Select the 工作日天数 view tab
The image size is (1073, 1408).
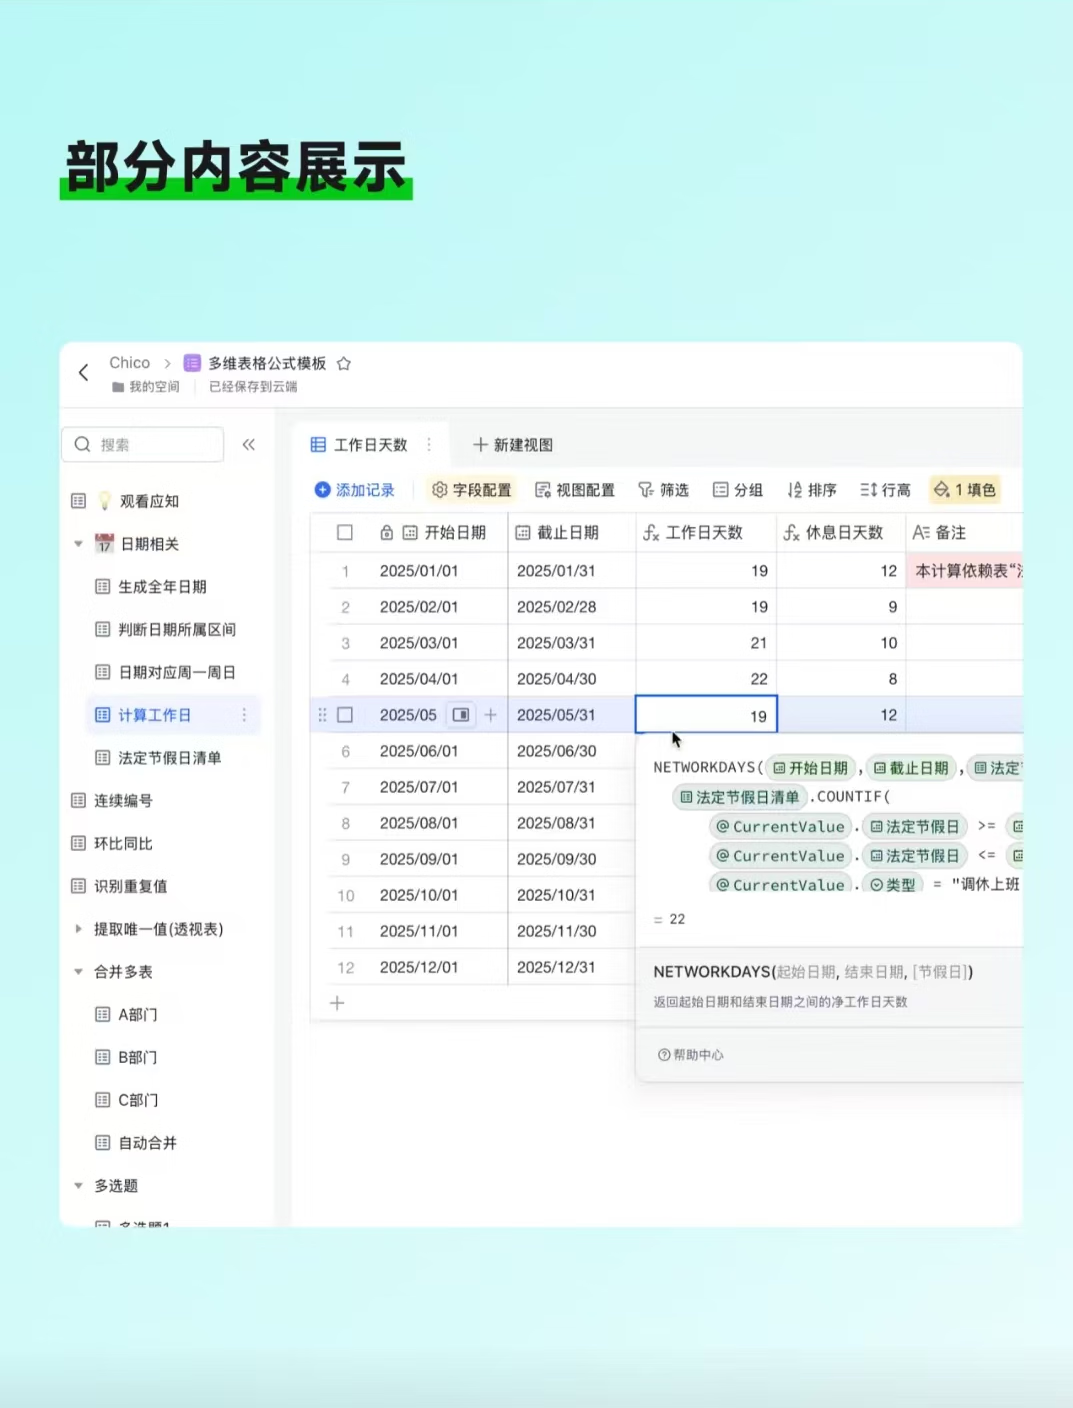pyautogui.click(x=360, y=445)
